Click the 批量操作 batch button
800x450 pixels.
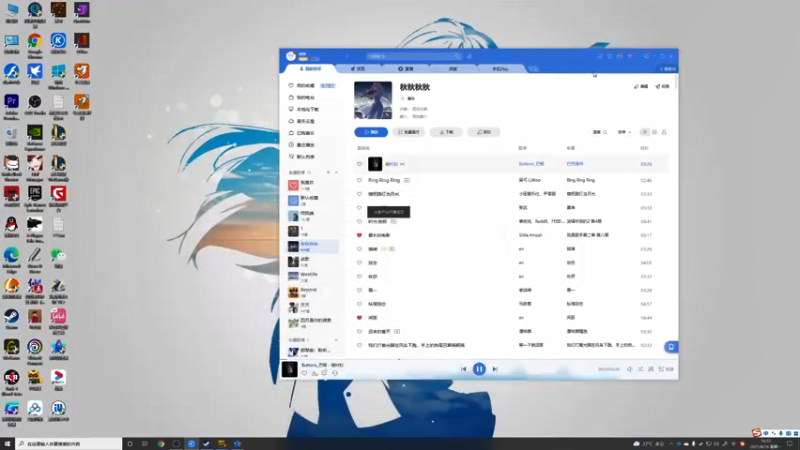click(409, 132)
